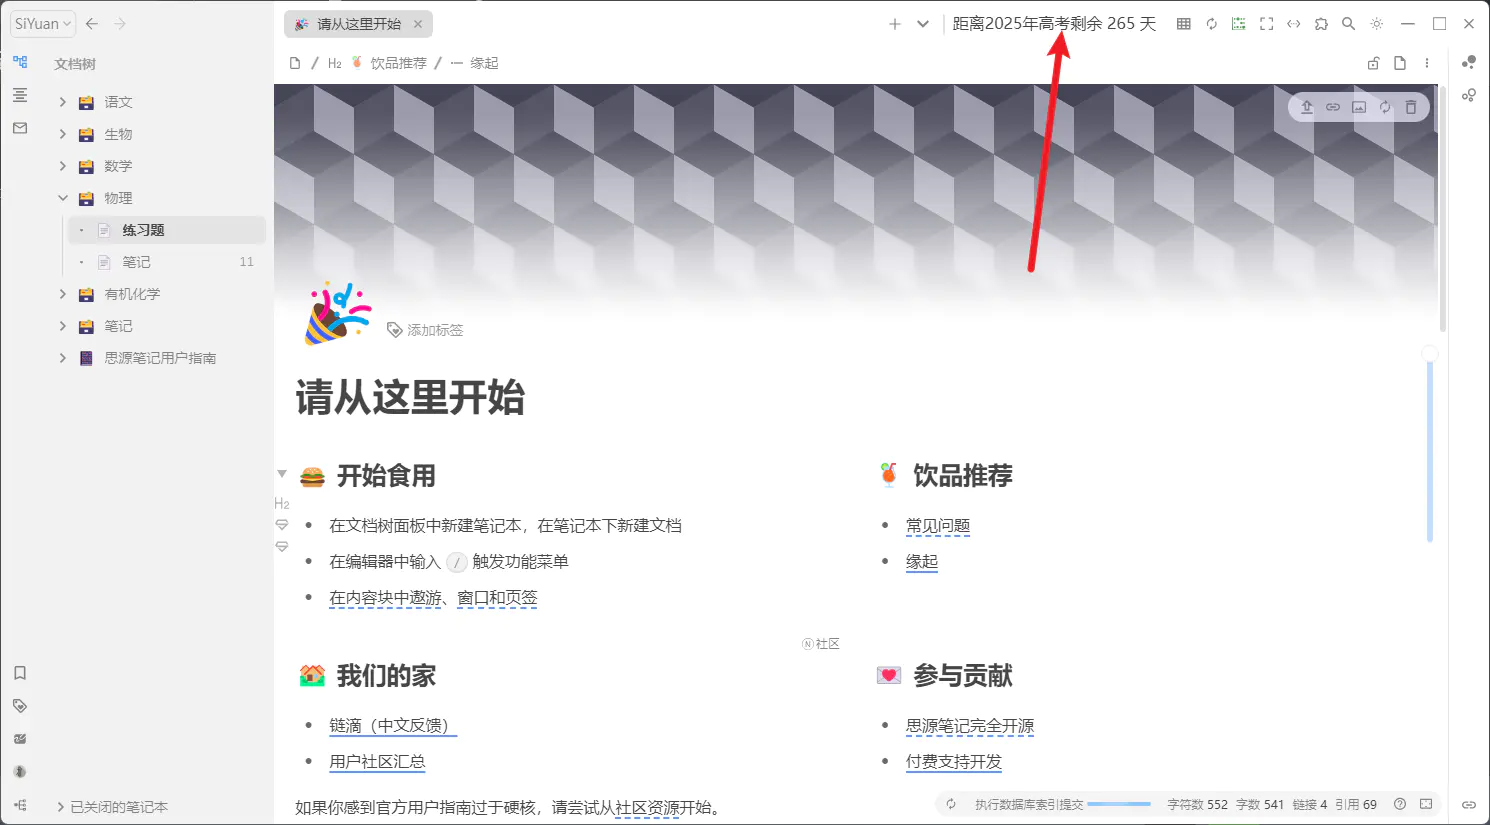Viewport: 1490px width, 825px height.
Task: Fold the 开始食用 heading triangle
Action: [x=282, y=474]
